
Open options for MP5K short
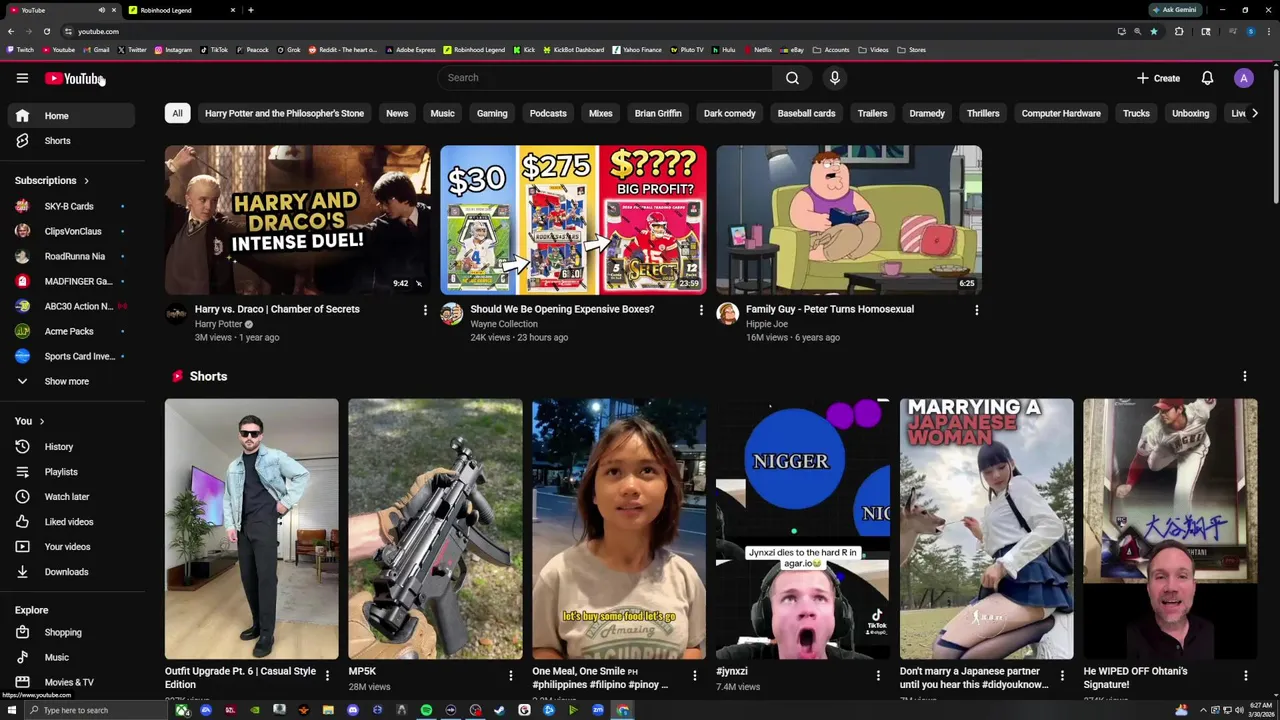511,676
